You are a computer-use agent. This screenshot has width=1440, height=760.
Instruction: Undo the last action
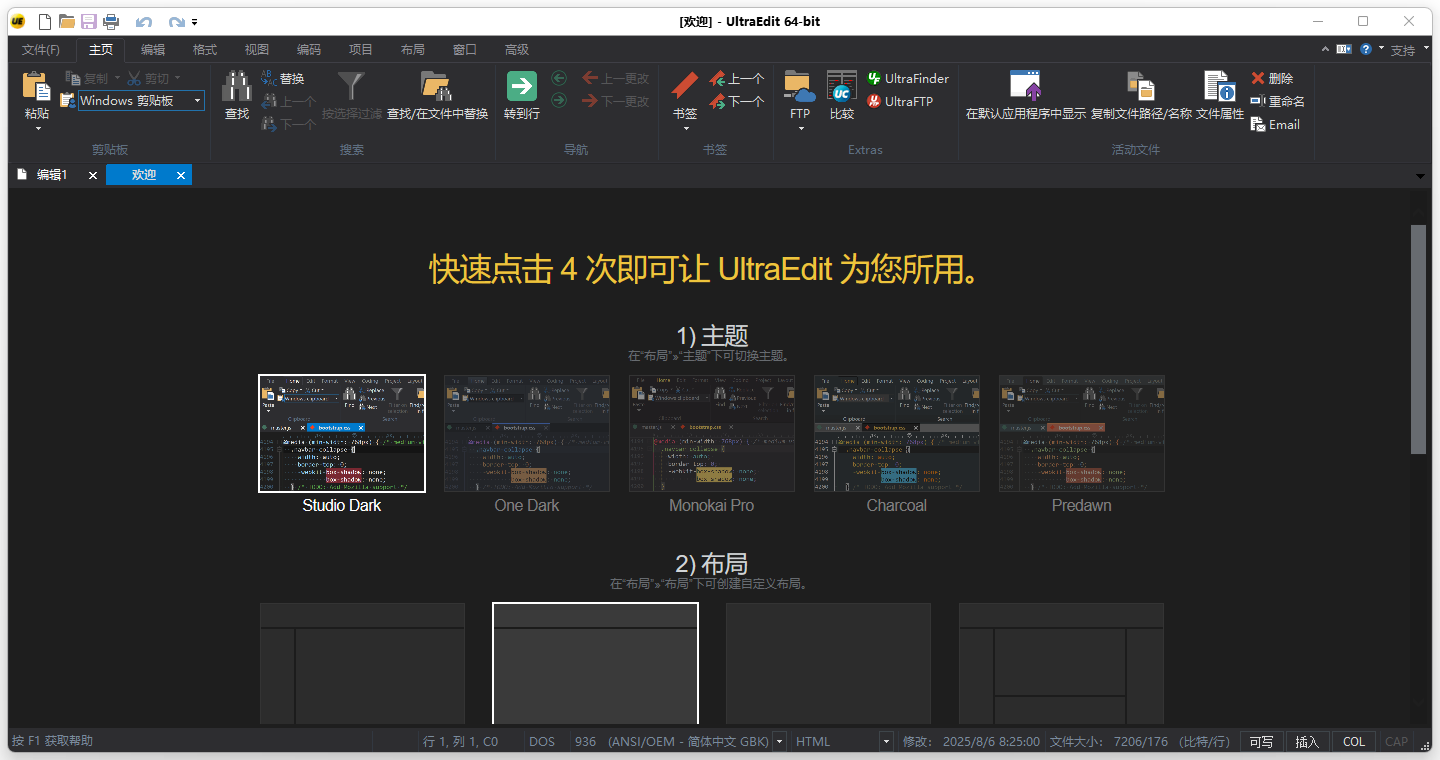point(144,21)
